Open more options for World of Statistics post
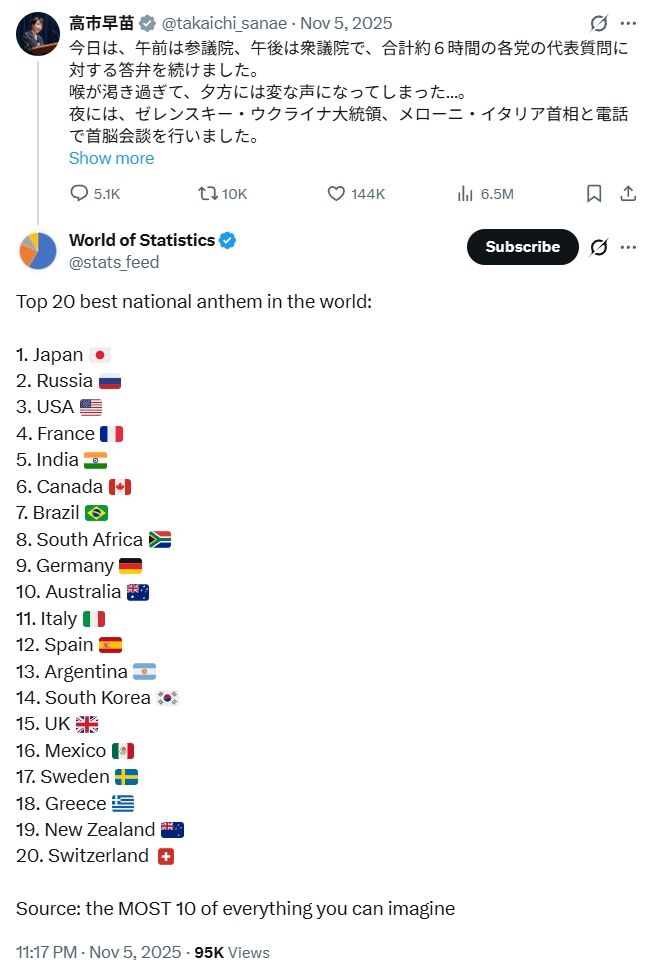Viewport: 648px width, 973px height. 628,247
